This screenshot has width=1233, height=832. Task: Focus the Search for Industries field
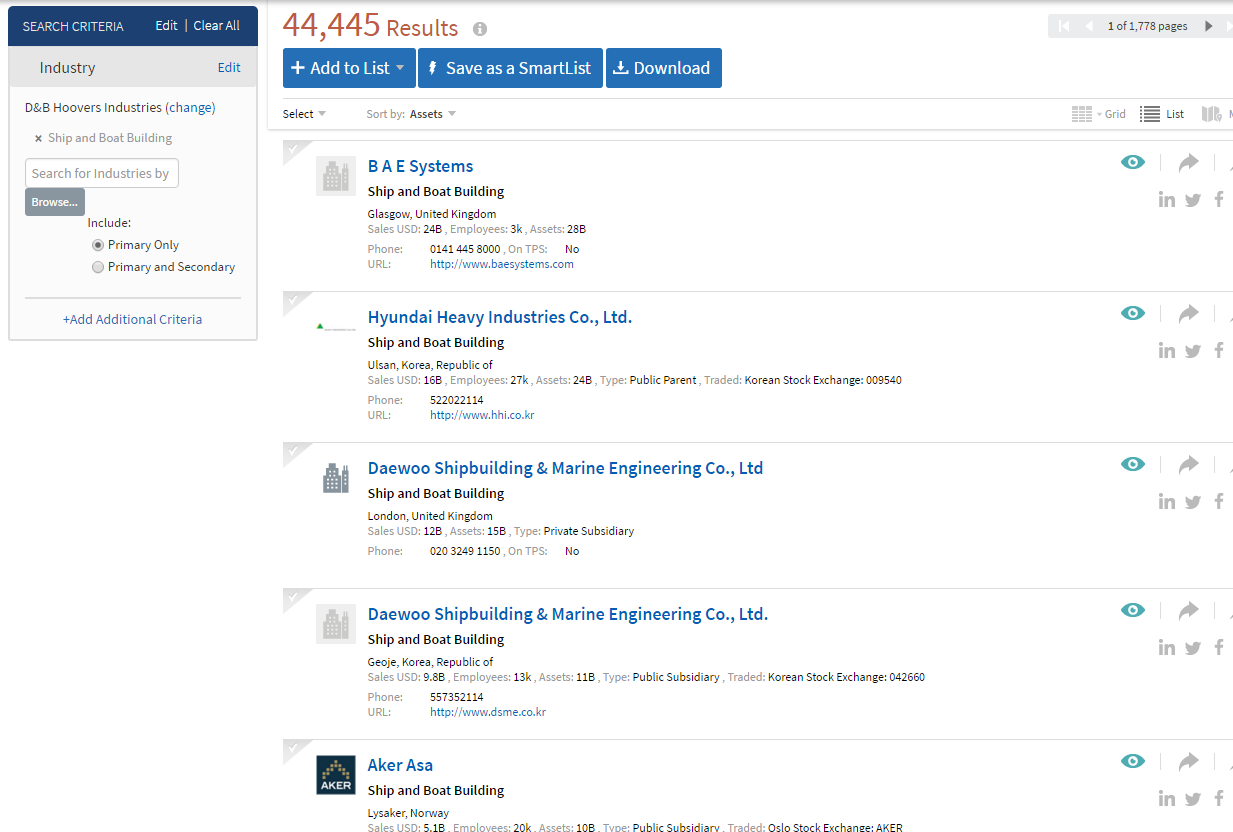101,173
